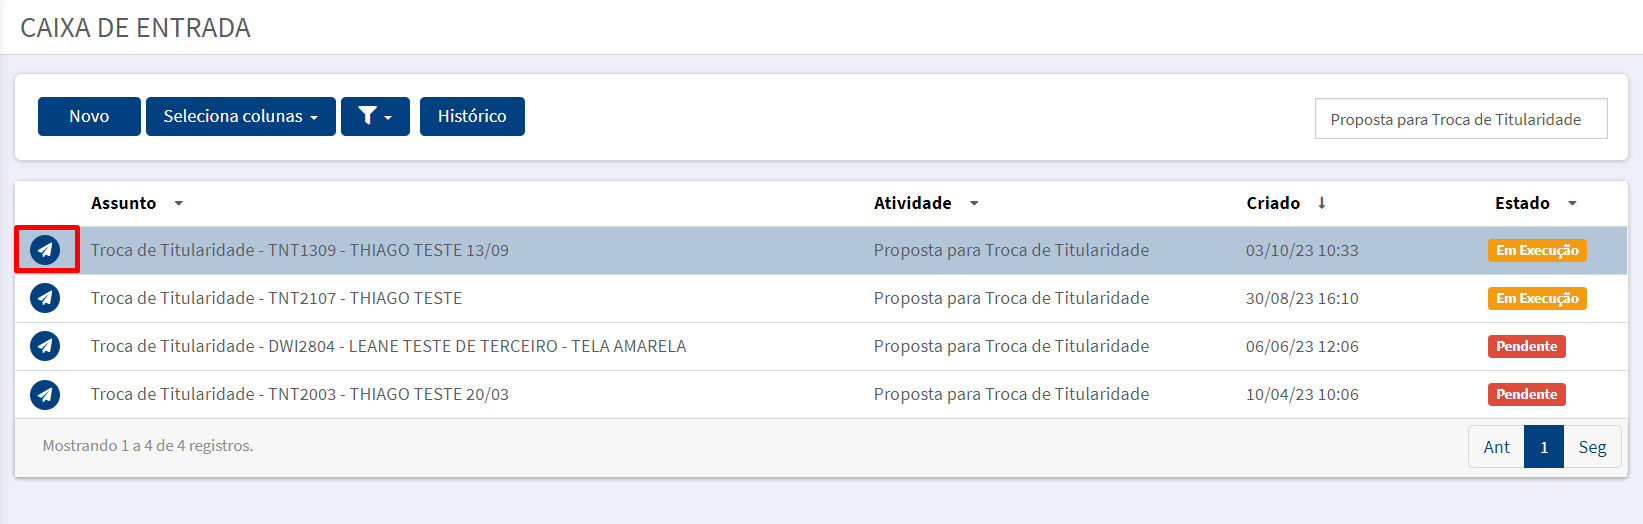Click paper plane icon for TNT2107 row

(45, 298)
